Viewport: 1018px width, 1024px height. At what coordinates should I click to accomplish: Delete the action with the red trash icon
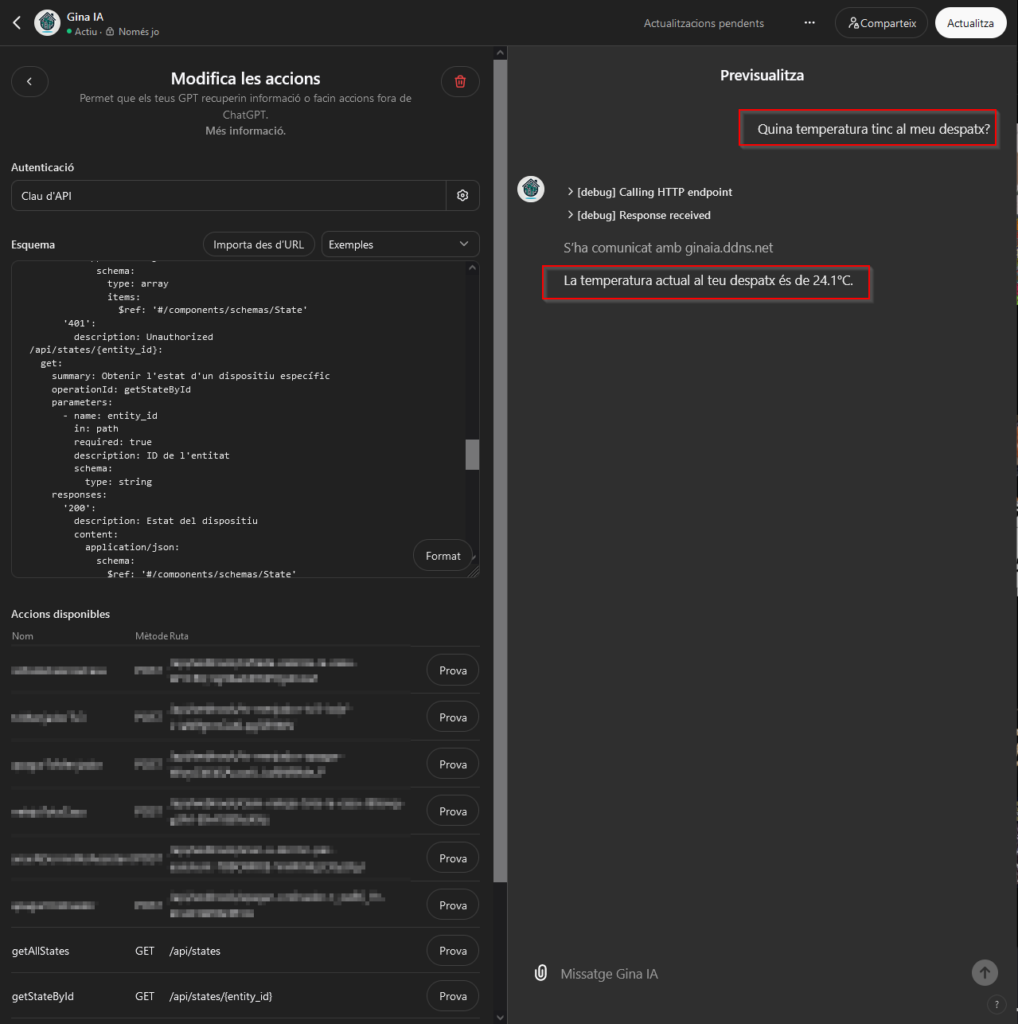coord(460,82)
